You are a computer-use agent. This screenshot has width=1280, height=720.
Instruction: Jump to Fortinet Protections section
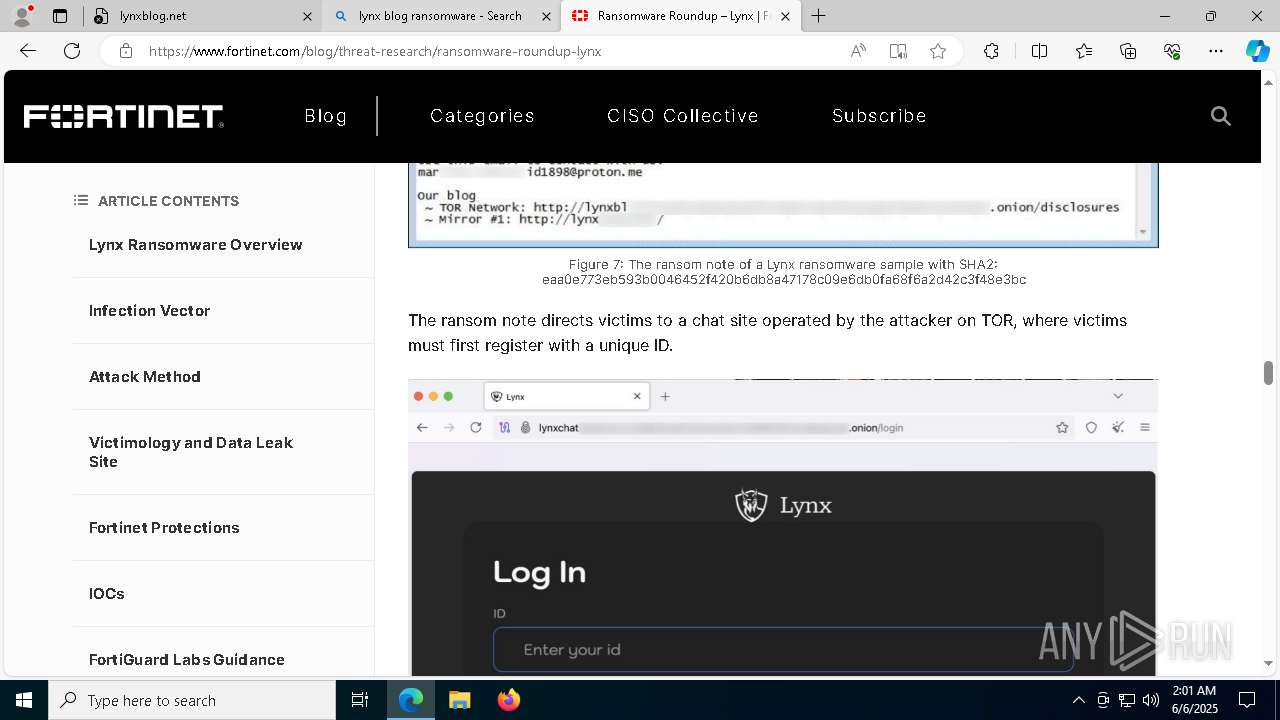[164, 527]
